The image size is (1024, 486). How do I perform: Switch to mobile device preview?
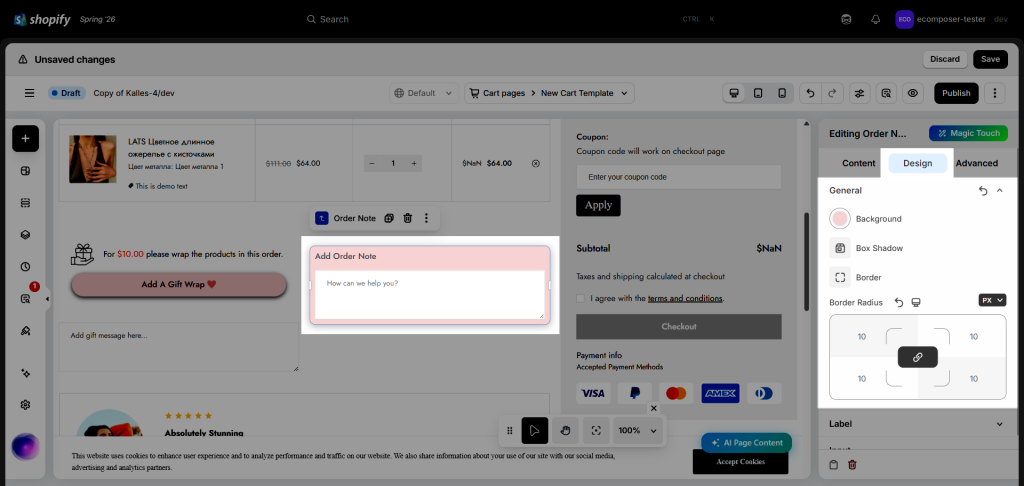tap(782, 93)
